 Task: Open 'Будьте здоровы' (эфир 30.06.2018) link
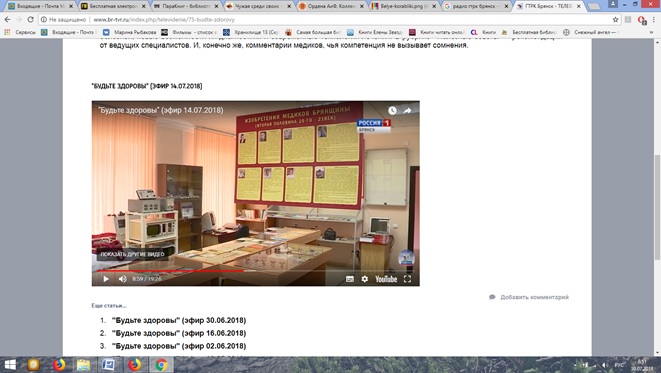(179, 320)
